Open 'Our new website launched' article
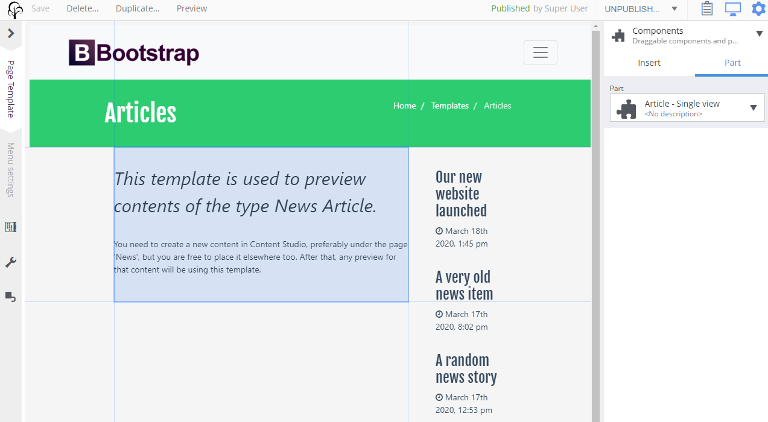The width and height of the screenshot is (768, 422). coord(461,194)
